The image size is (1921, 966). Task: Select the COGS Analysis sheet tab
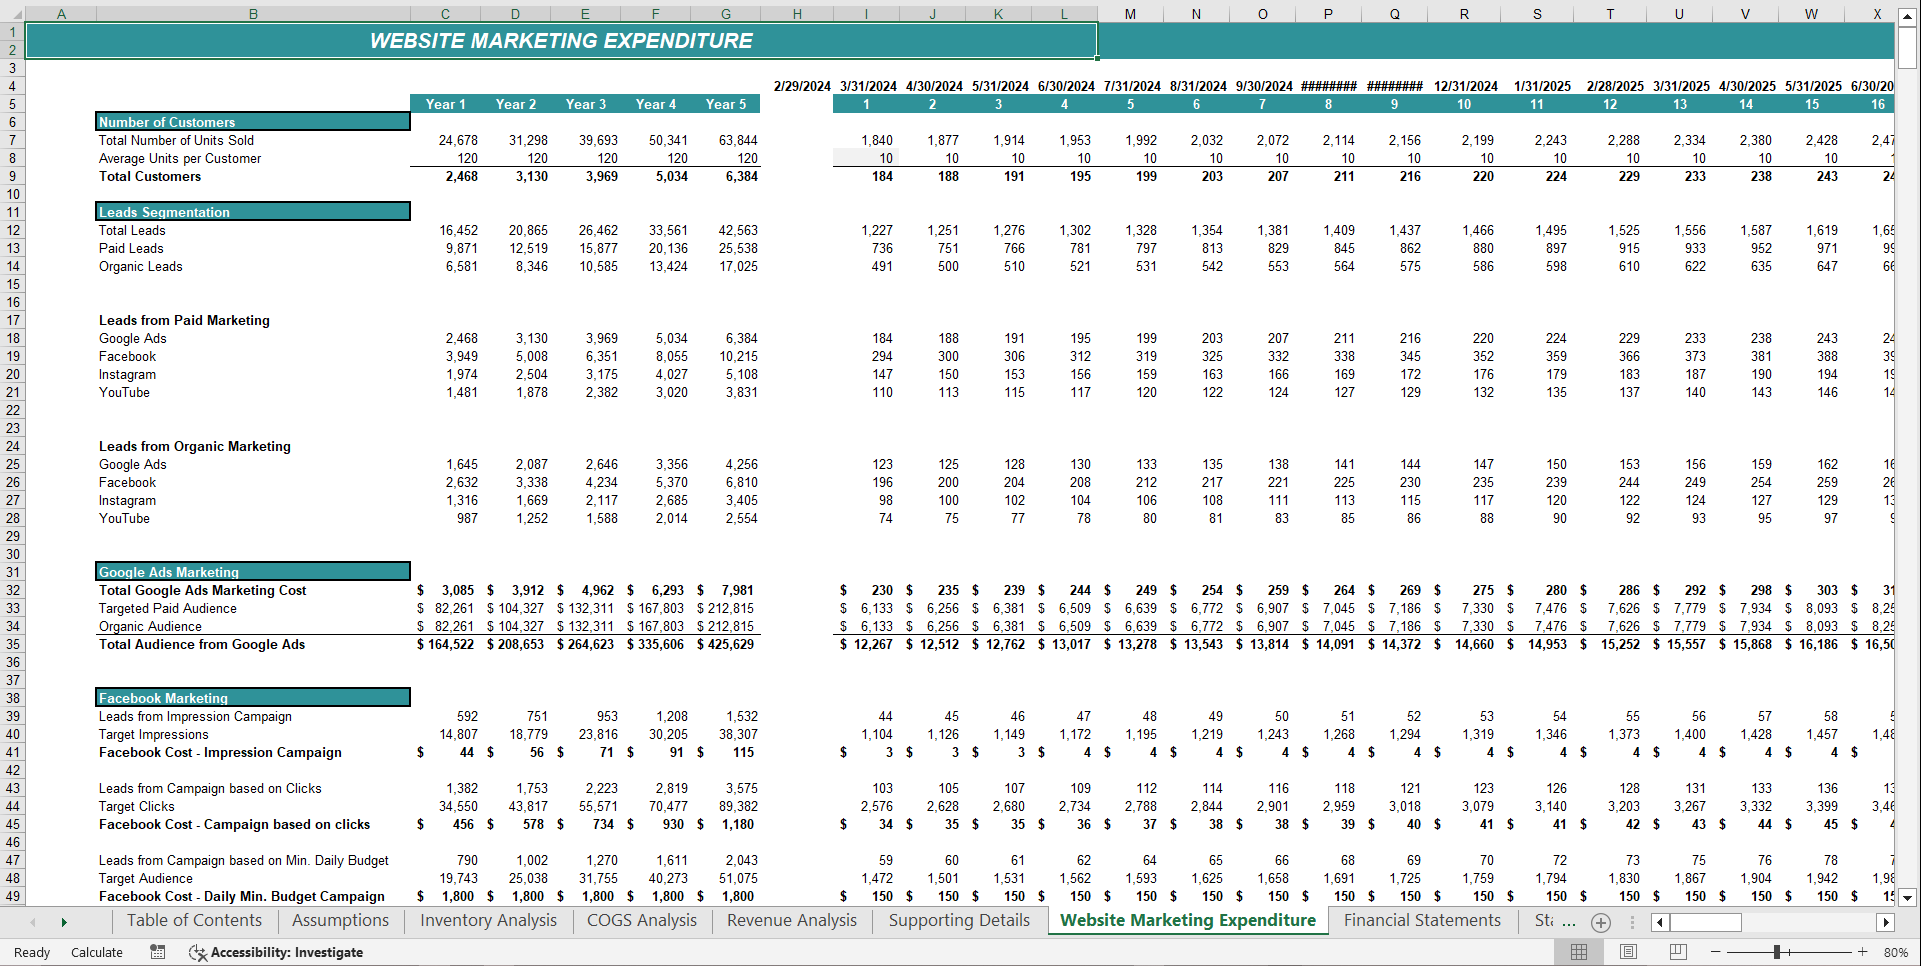click(641, 920)
